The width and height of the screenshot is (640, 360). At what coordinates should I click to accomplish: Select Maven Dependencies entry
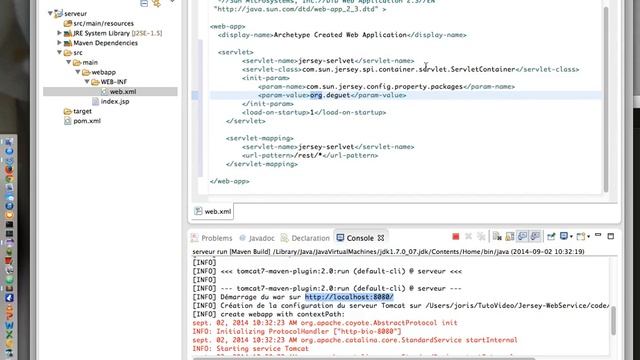pyautogui.click(x=105, y=43)
